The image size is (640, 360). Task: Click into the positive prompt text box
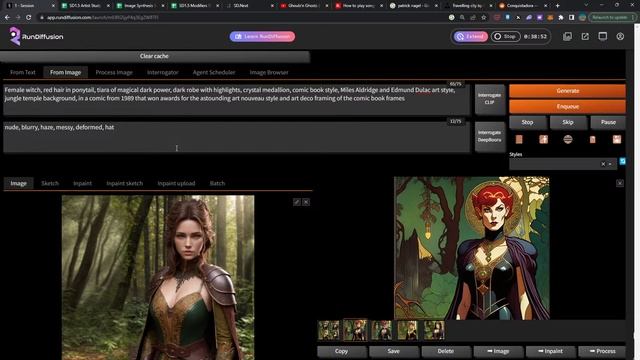(236, 99)
